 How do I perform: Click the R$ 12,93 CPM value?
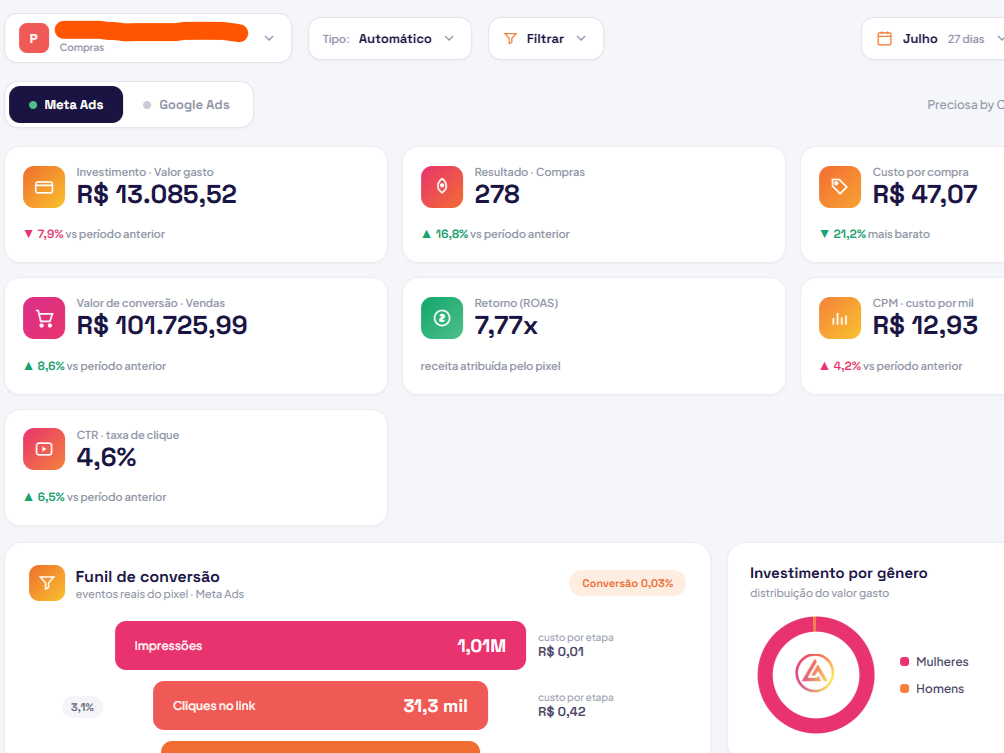pos(925,325)
